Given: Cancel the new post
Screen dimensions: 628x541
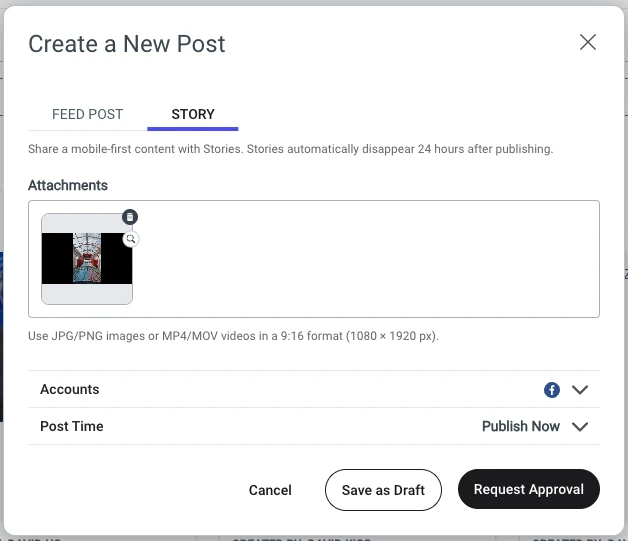Looking at the screenshot, I should pyautogui.click(x=270, y=490).
